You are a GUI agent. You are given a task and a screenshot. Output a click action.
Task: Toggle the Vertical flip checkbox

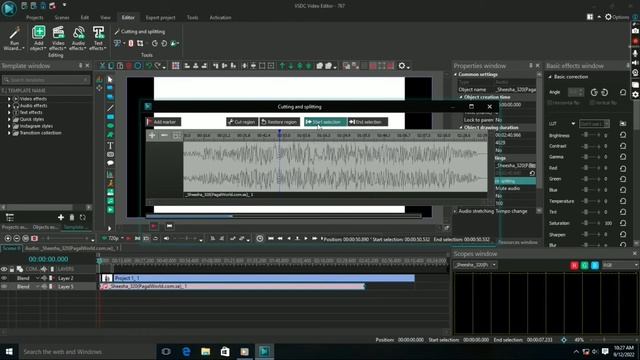coord(592,103)
